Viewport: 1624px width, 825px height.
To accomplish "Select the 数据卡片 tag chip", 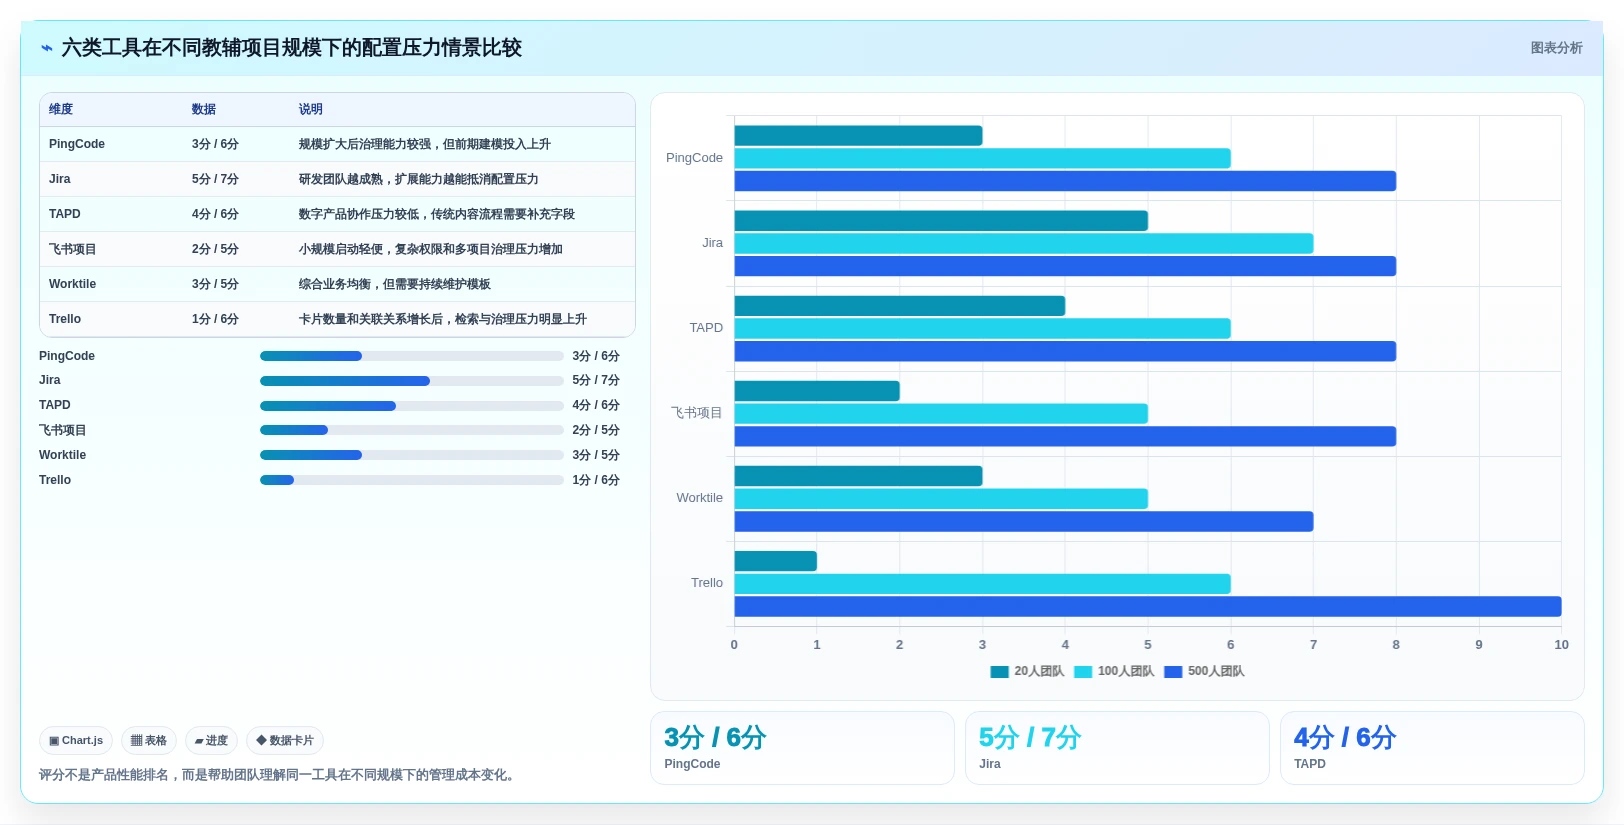I will click(x=285, y=741).
